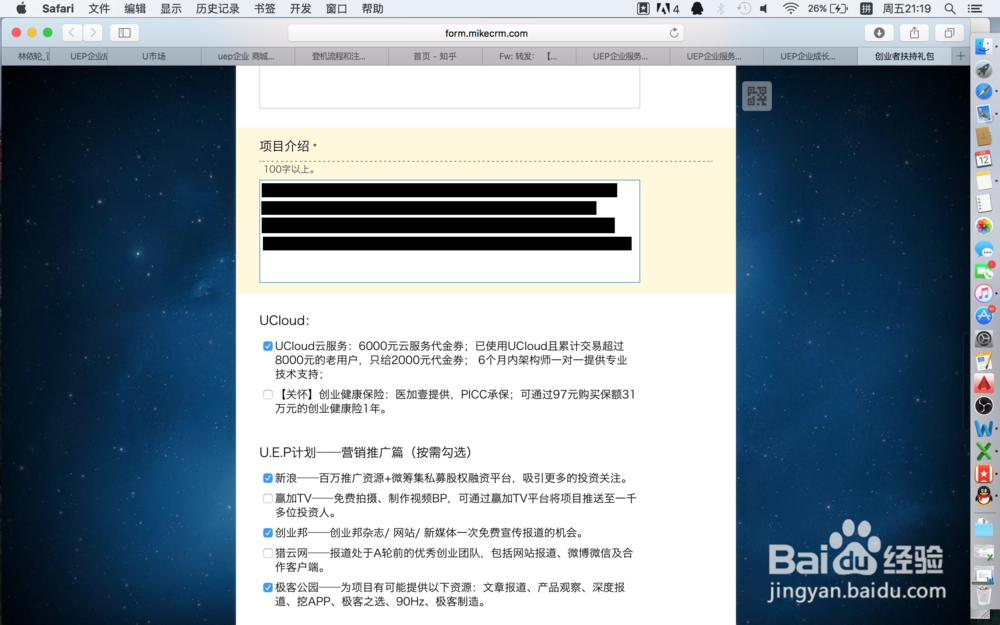The image size is (1000, 625).
Task: Go back with the Safari back arrow
Action: point(72,33)
